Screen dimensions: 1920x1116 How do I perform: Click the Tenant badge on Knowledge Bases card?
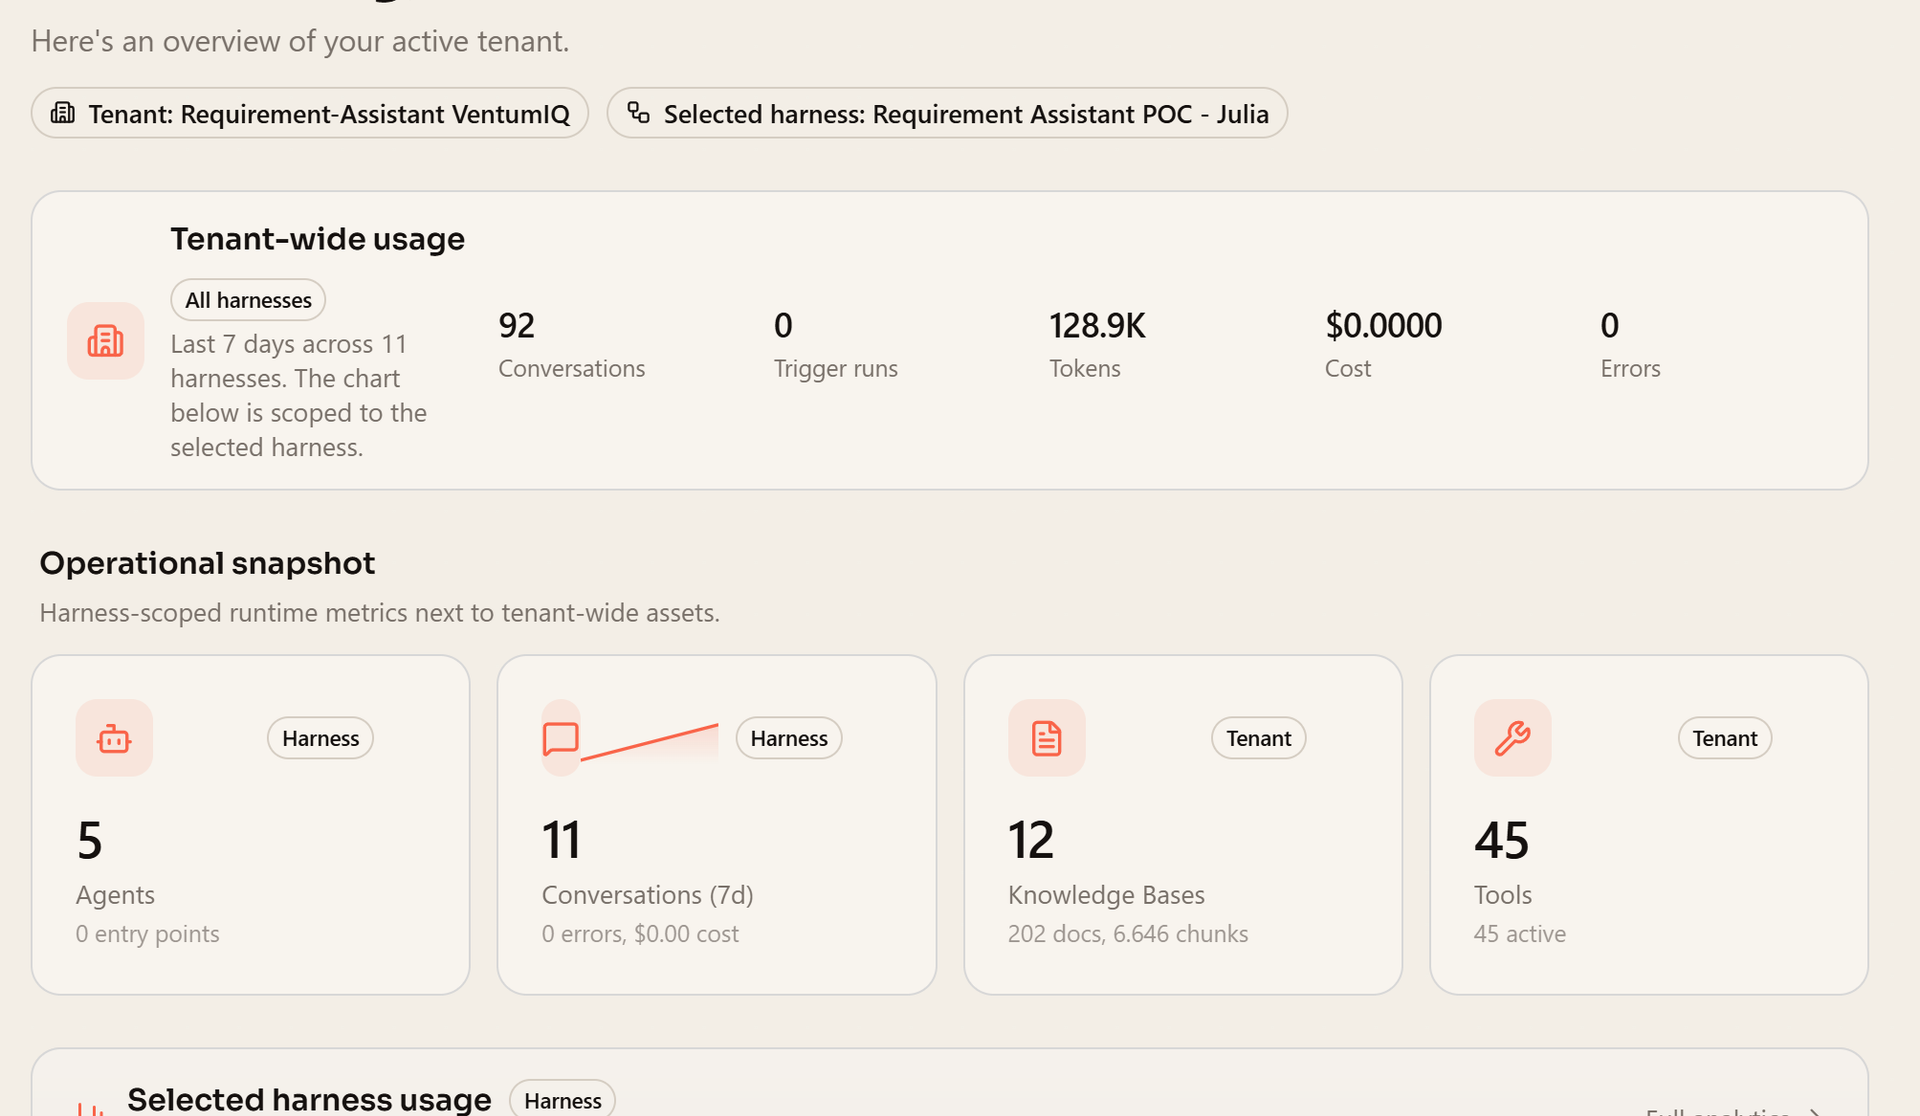coord(1259,738)
